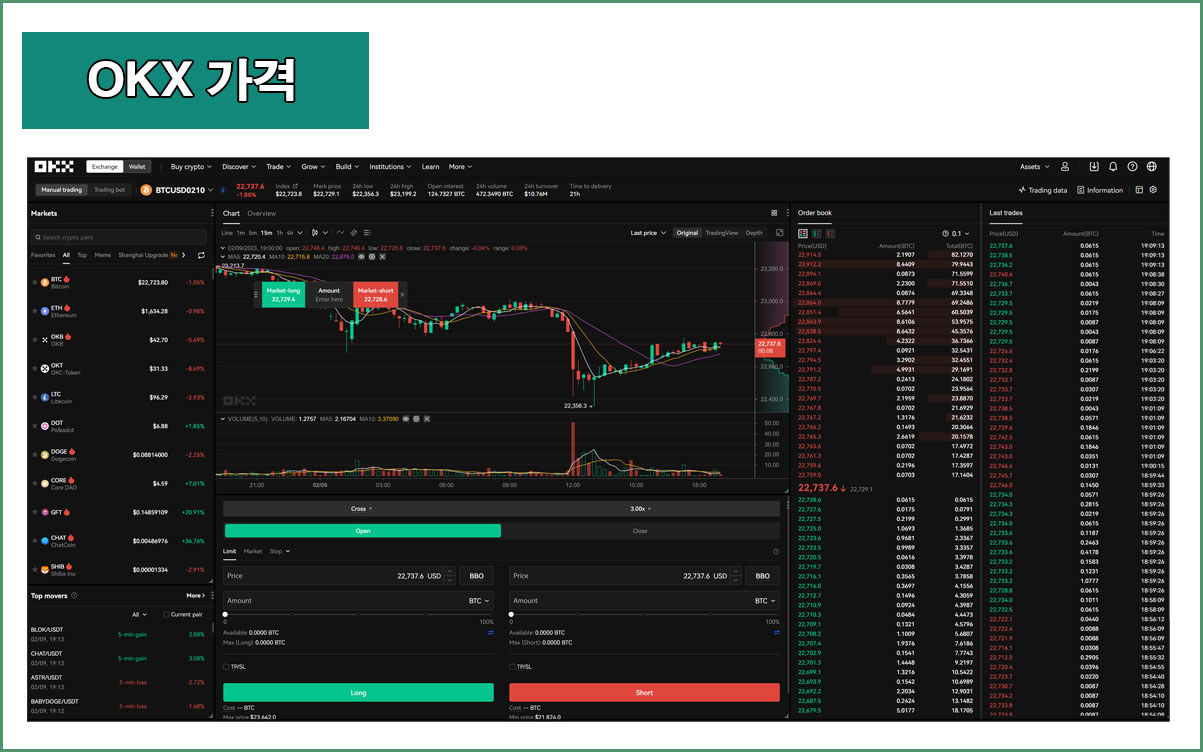Open the chart indicators icon
Viewport: 1203px width, 752px height.
pyautogui.click(x=341, y=233)
